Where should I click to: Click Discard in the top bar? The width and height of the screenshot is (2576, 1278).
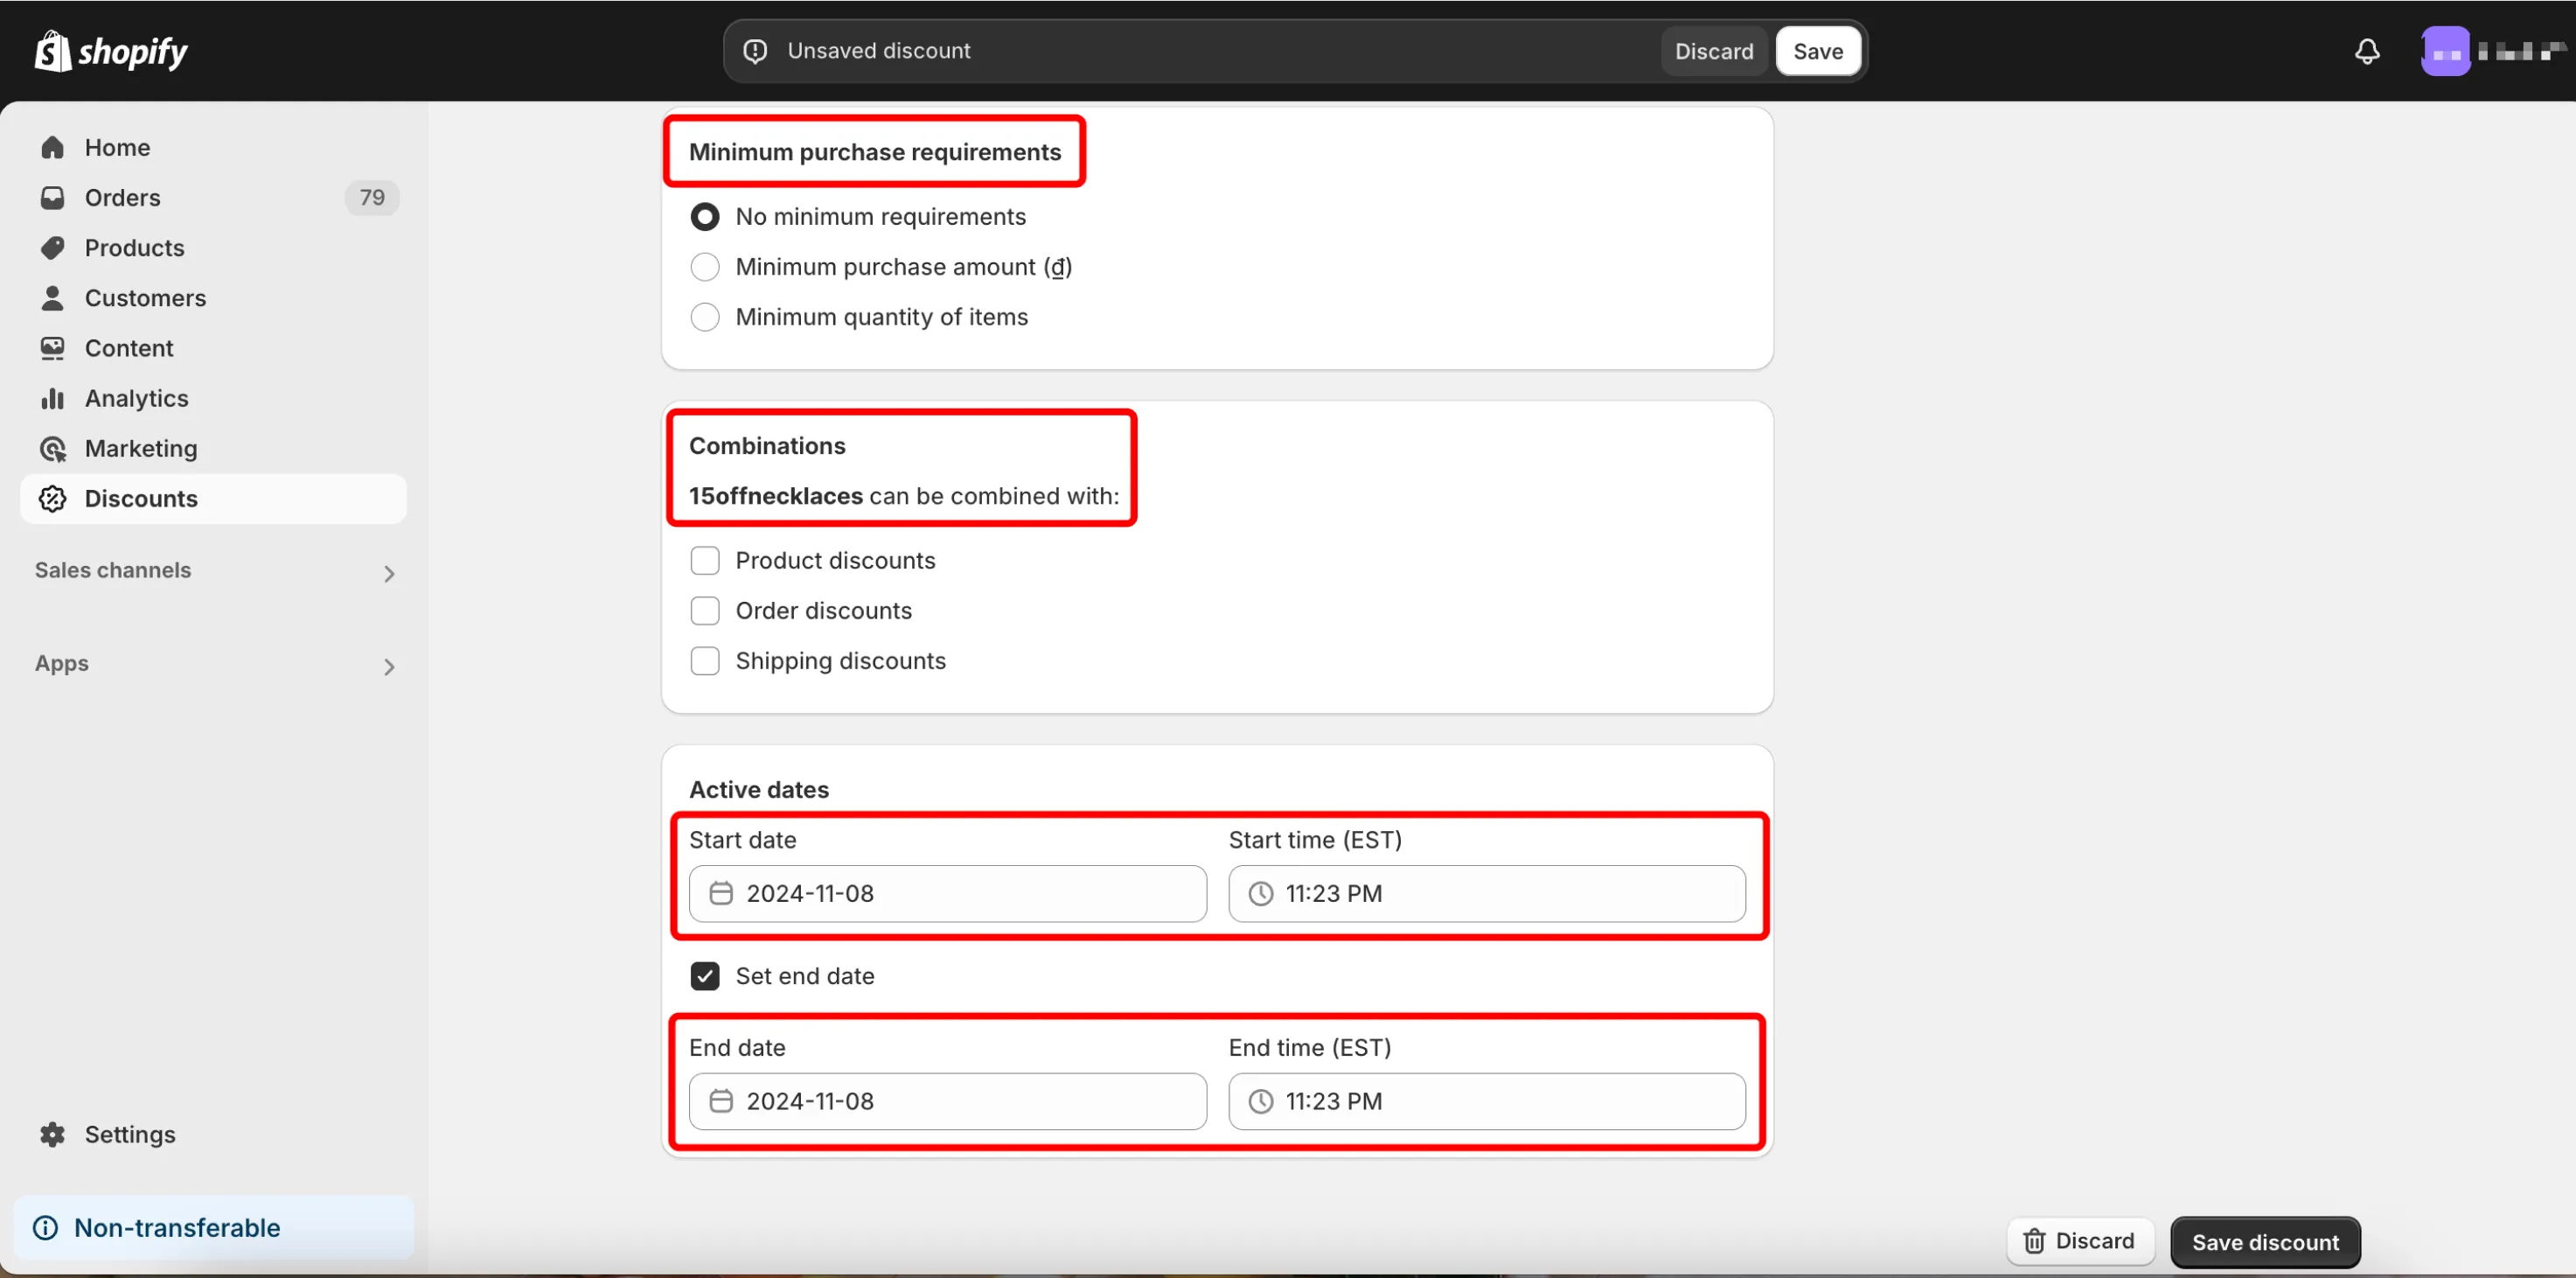[x=1714, y=51]
